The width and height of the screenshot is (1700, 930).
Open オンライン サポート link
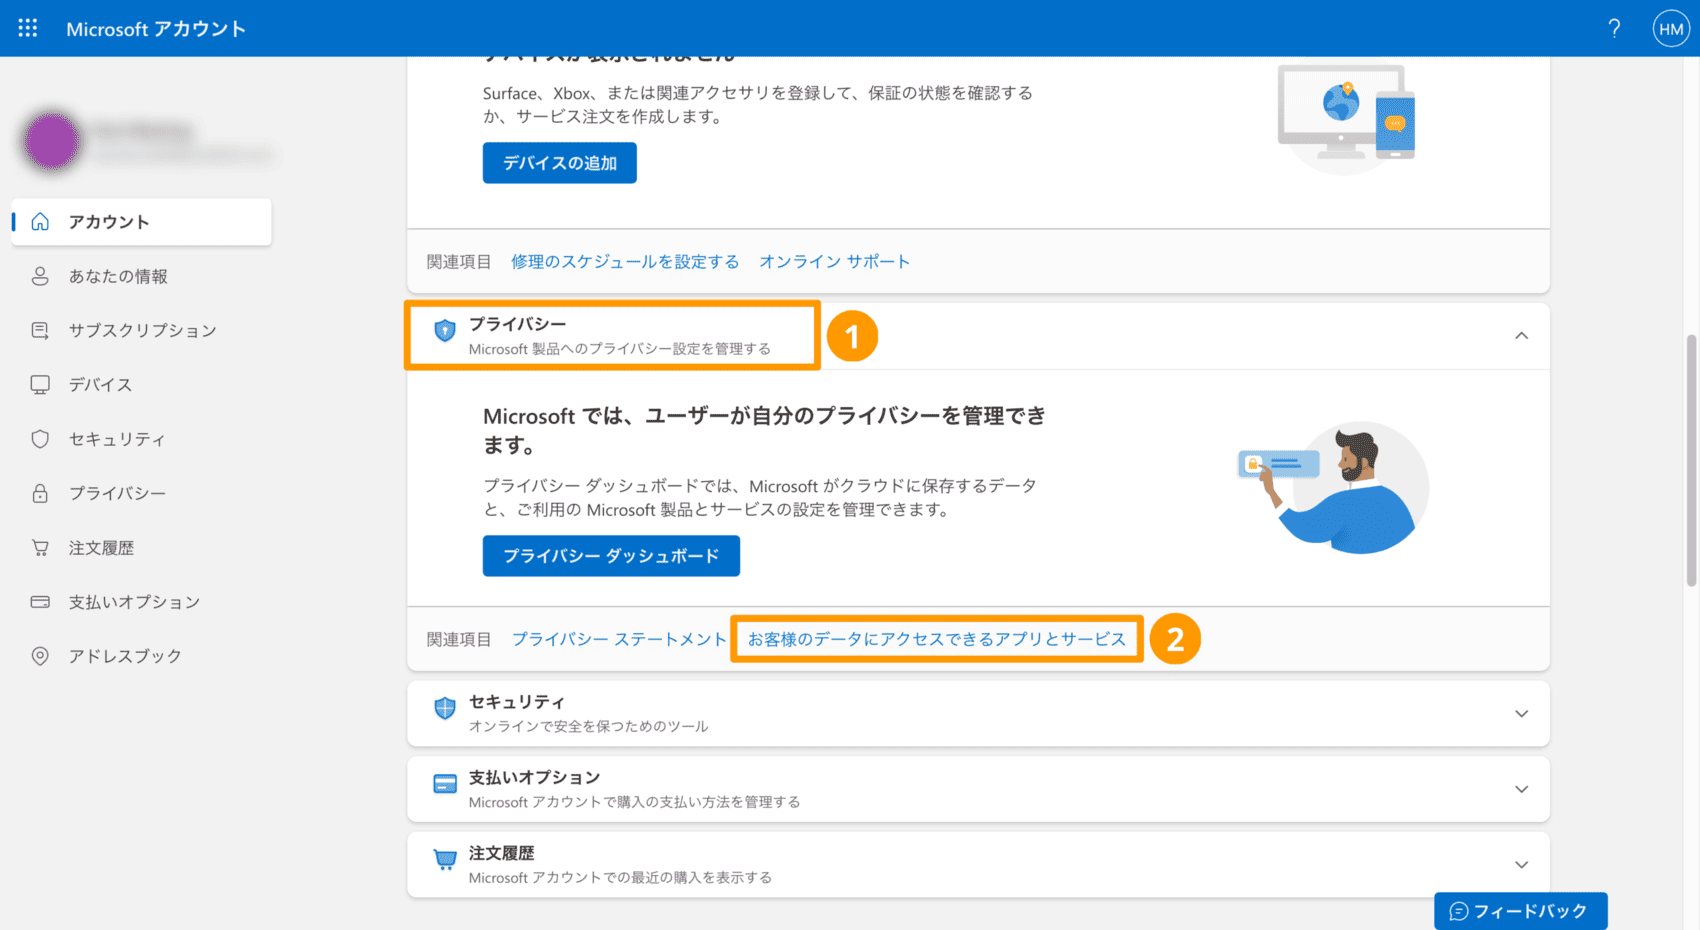(x=834, y=262)
